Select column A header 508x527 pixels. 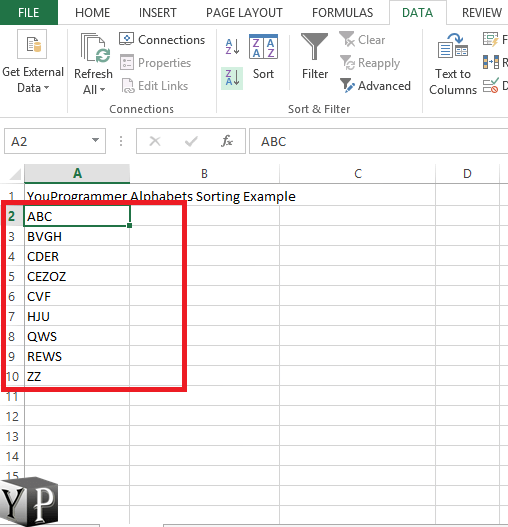click(x=77, y=173)
